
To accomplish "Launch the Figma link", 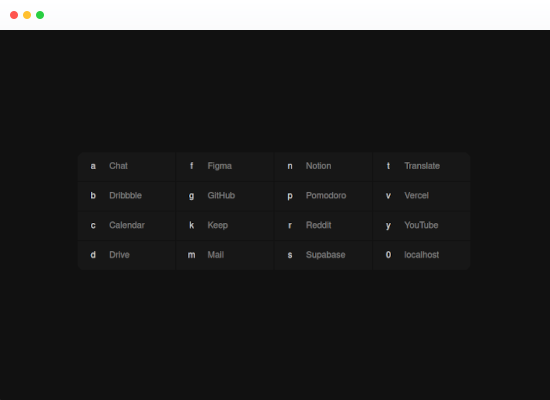I will tap(225, 166).
